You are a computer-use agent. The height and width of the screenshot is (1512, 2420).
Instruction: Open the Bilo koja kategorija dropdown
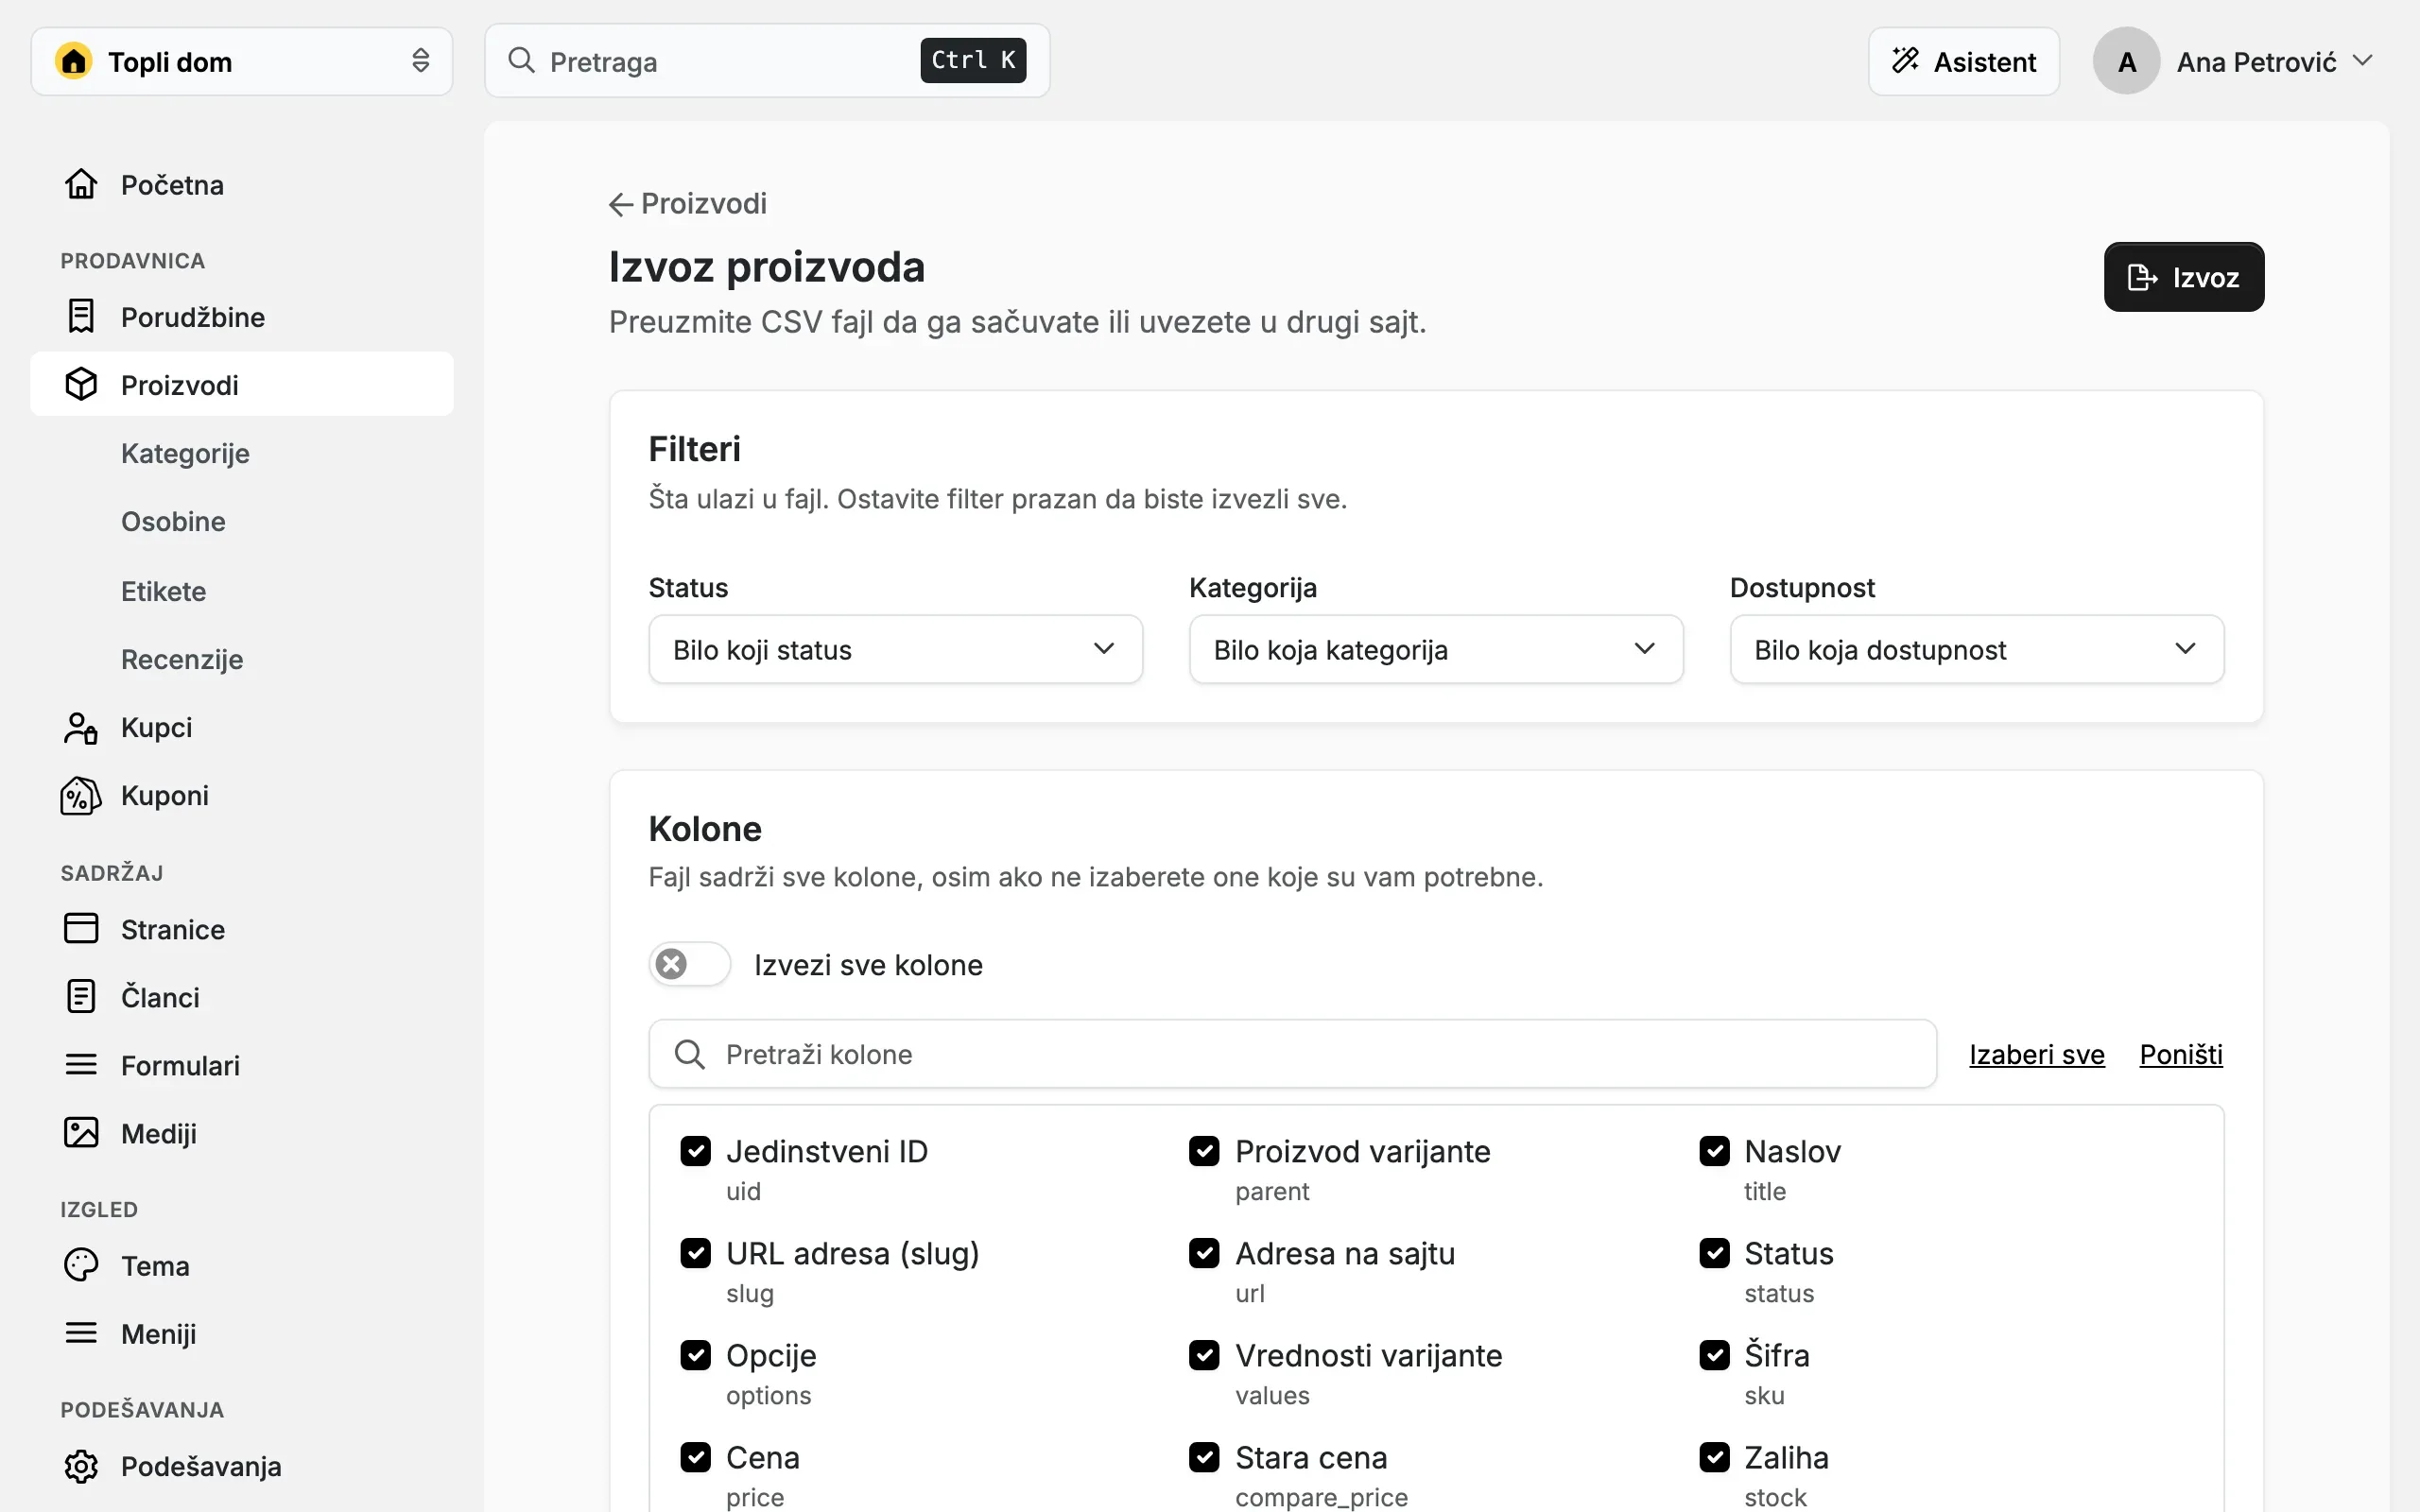pos(1436,649)
